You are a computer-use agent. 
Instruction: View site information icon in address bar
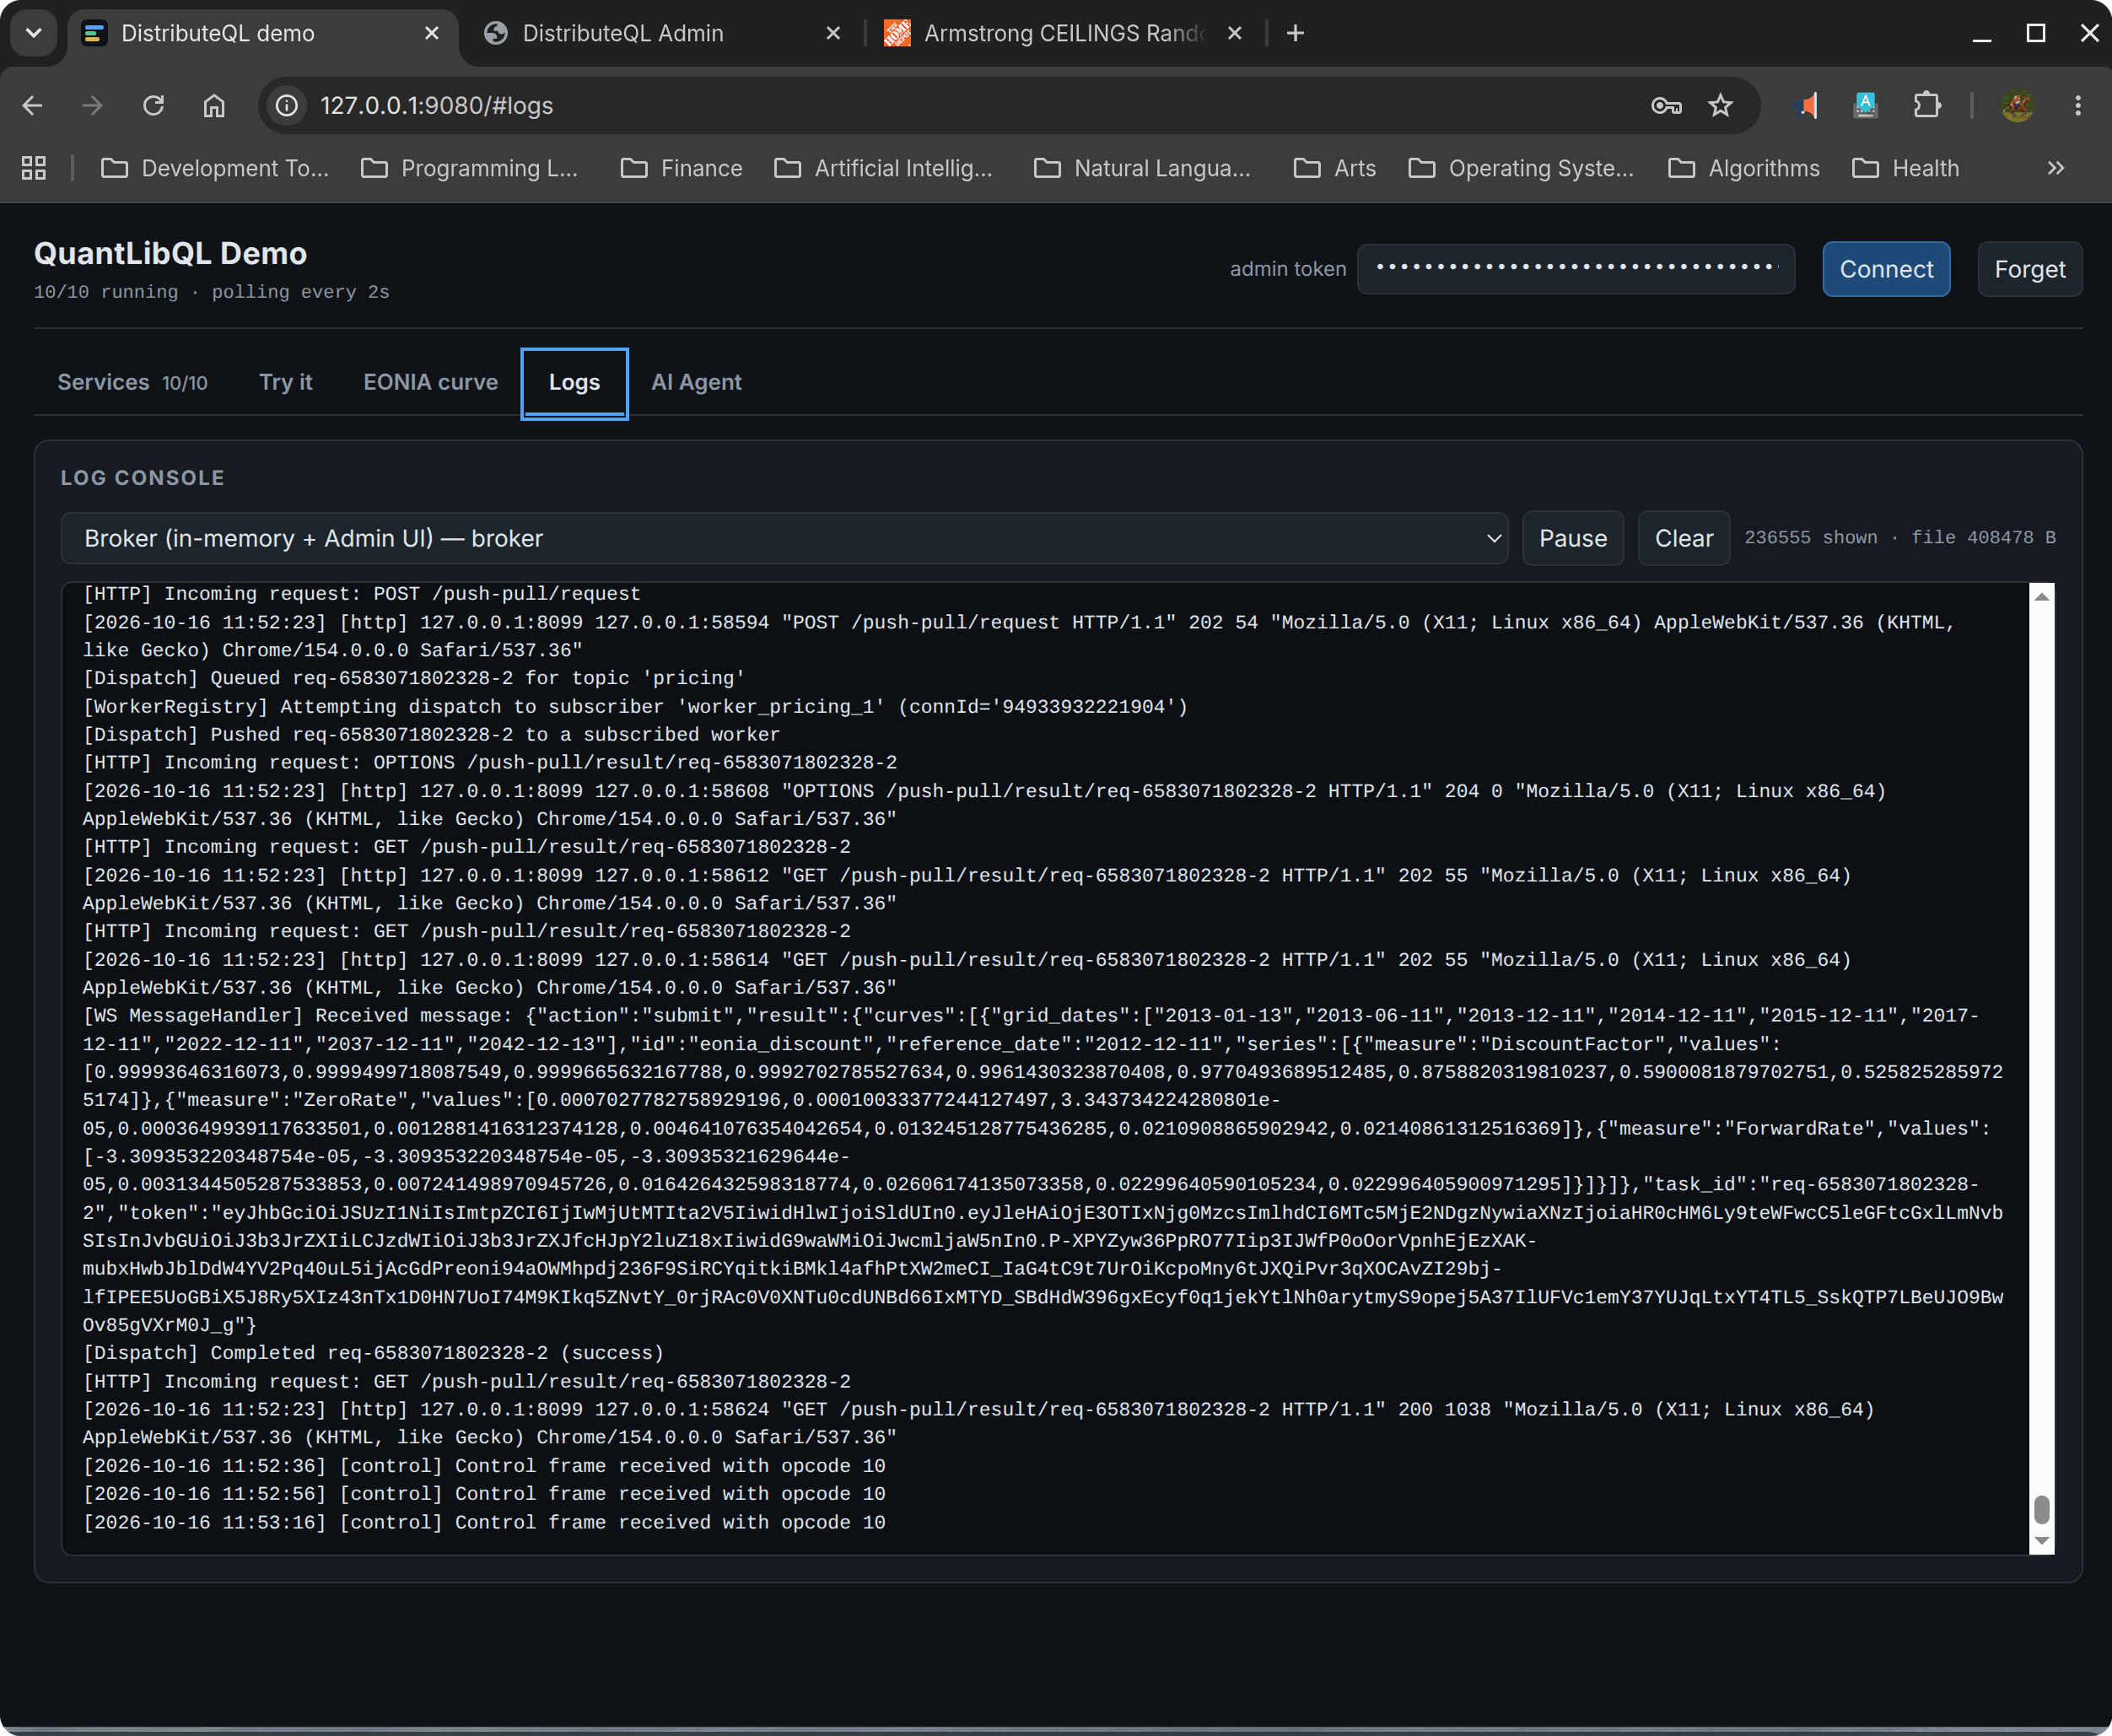(287, 105)
